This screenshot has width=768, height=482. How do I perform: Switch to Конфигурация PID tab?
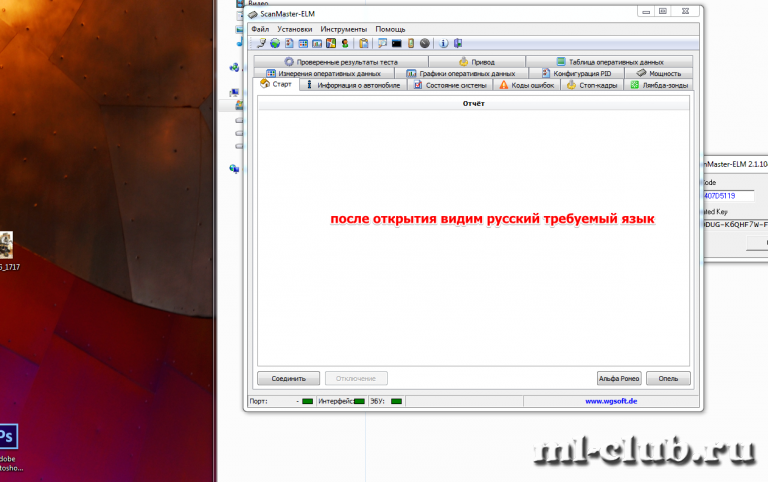pos(576,73)
